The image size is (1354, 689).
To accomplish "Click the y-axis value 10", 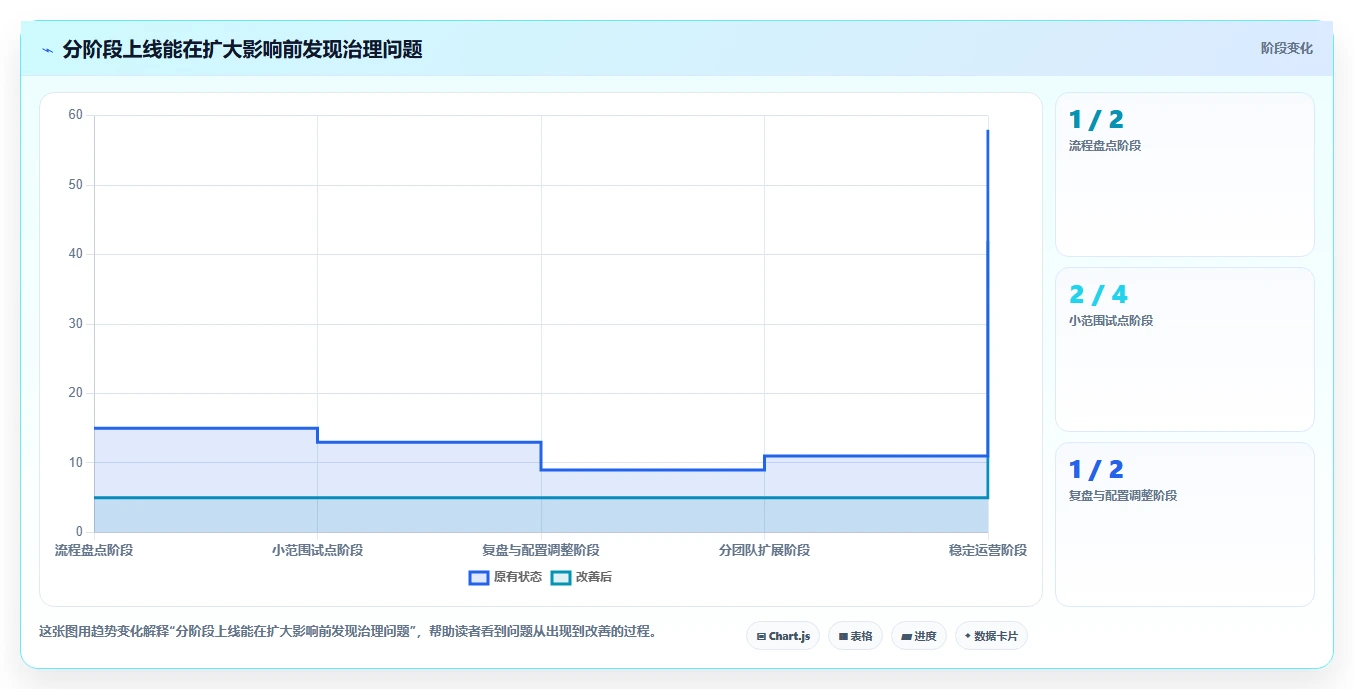I will click(75, 463).
